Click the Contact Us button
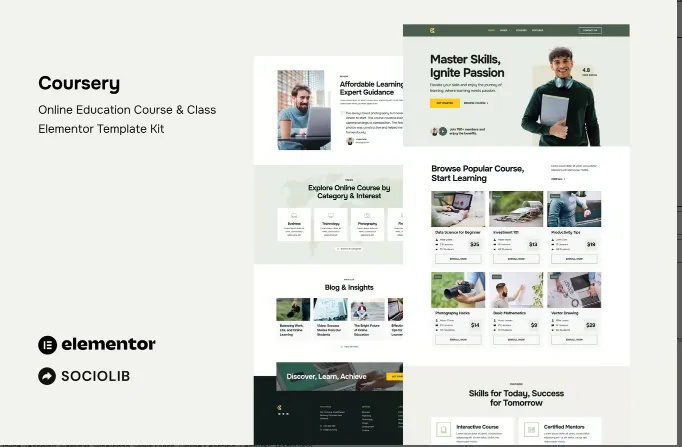The width and height of the screenshot is (682, 447). point(590,30)
